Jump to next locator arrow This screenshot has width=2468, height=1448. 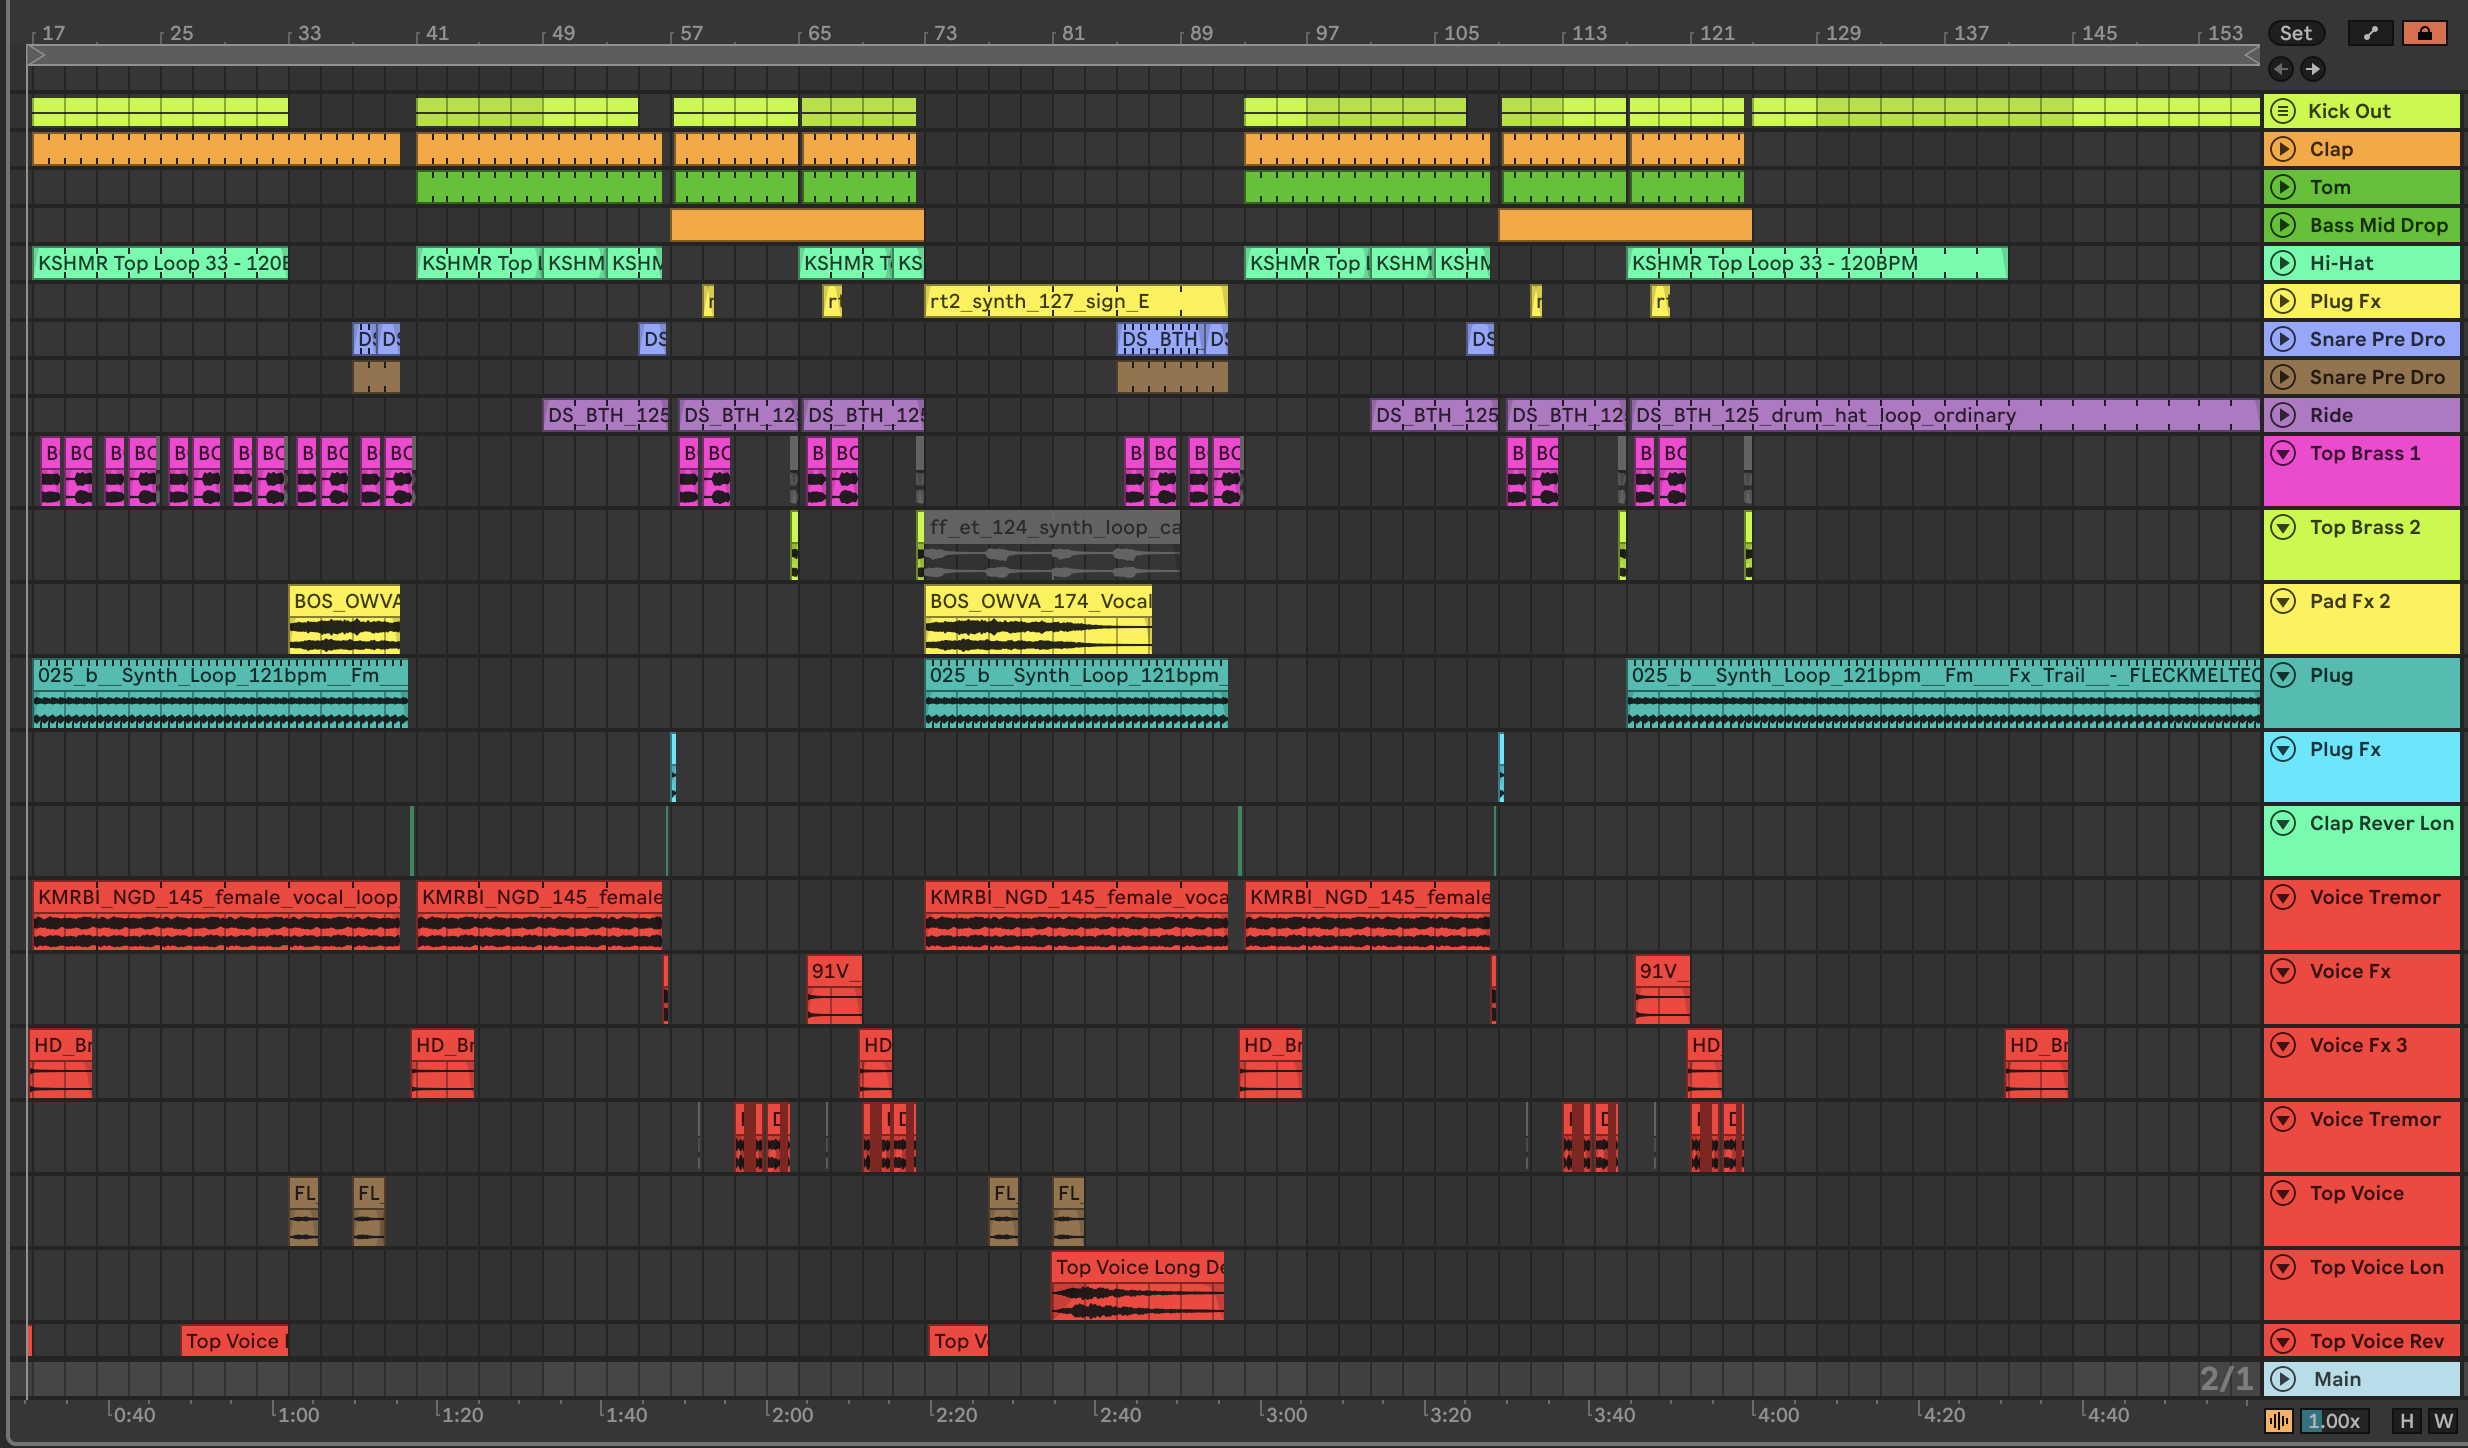[2312, 69]
